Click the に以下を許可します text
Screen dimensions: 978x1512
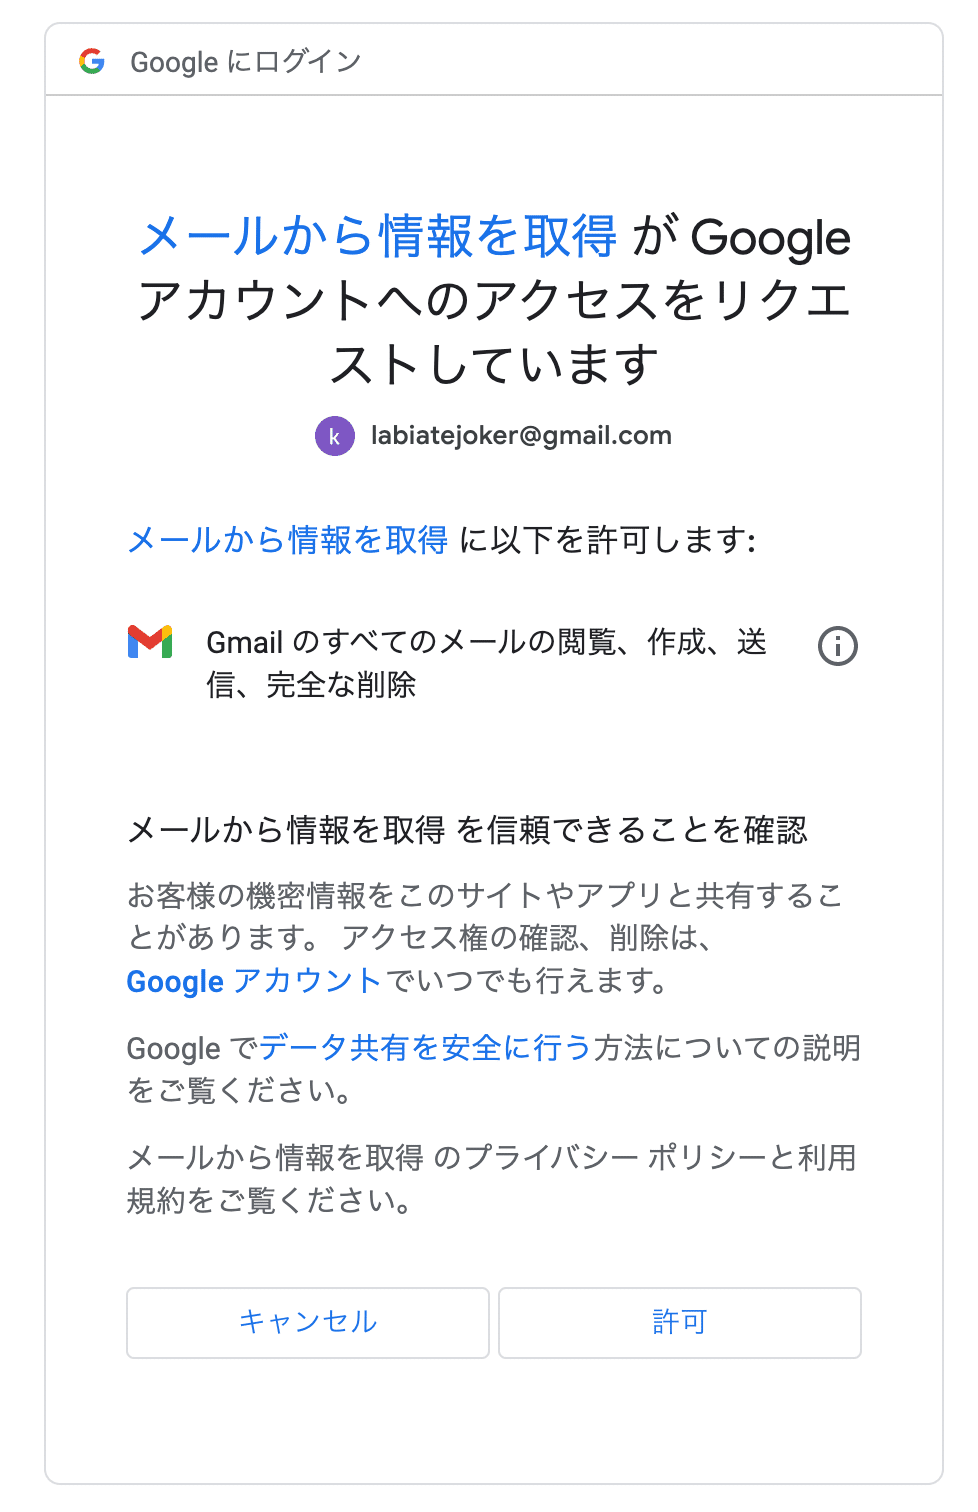(607, 540)
